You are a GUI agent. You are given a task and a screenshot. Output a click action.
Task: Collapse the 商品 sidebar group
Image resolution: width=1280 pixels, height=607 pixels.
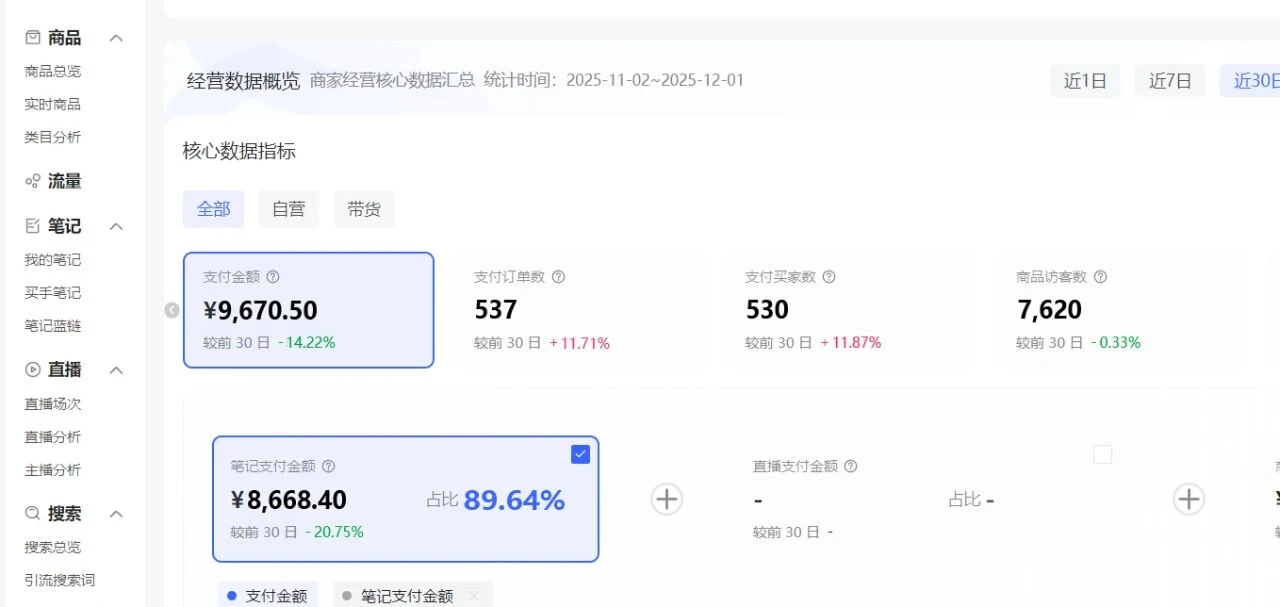(x=117, y=37)
